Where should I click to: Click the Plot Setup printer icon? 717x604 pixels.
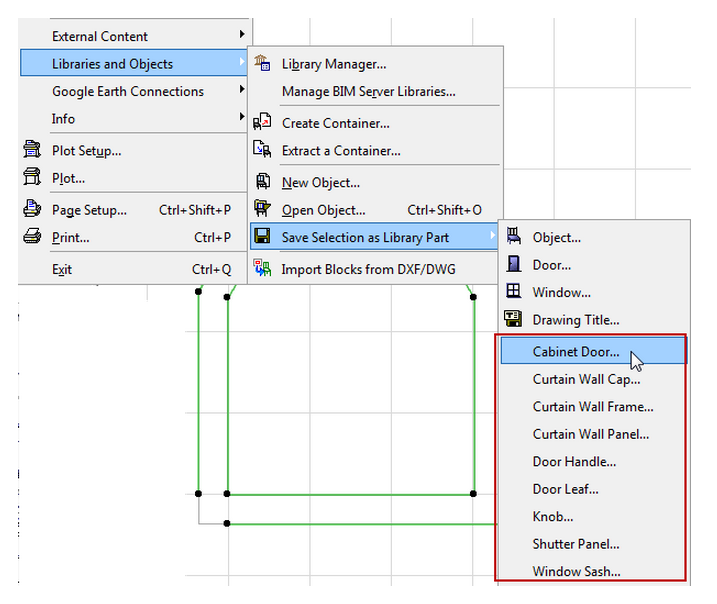coord(32,151)
